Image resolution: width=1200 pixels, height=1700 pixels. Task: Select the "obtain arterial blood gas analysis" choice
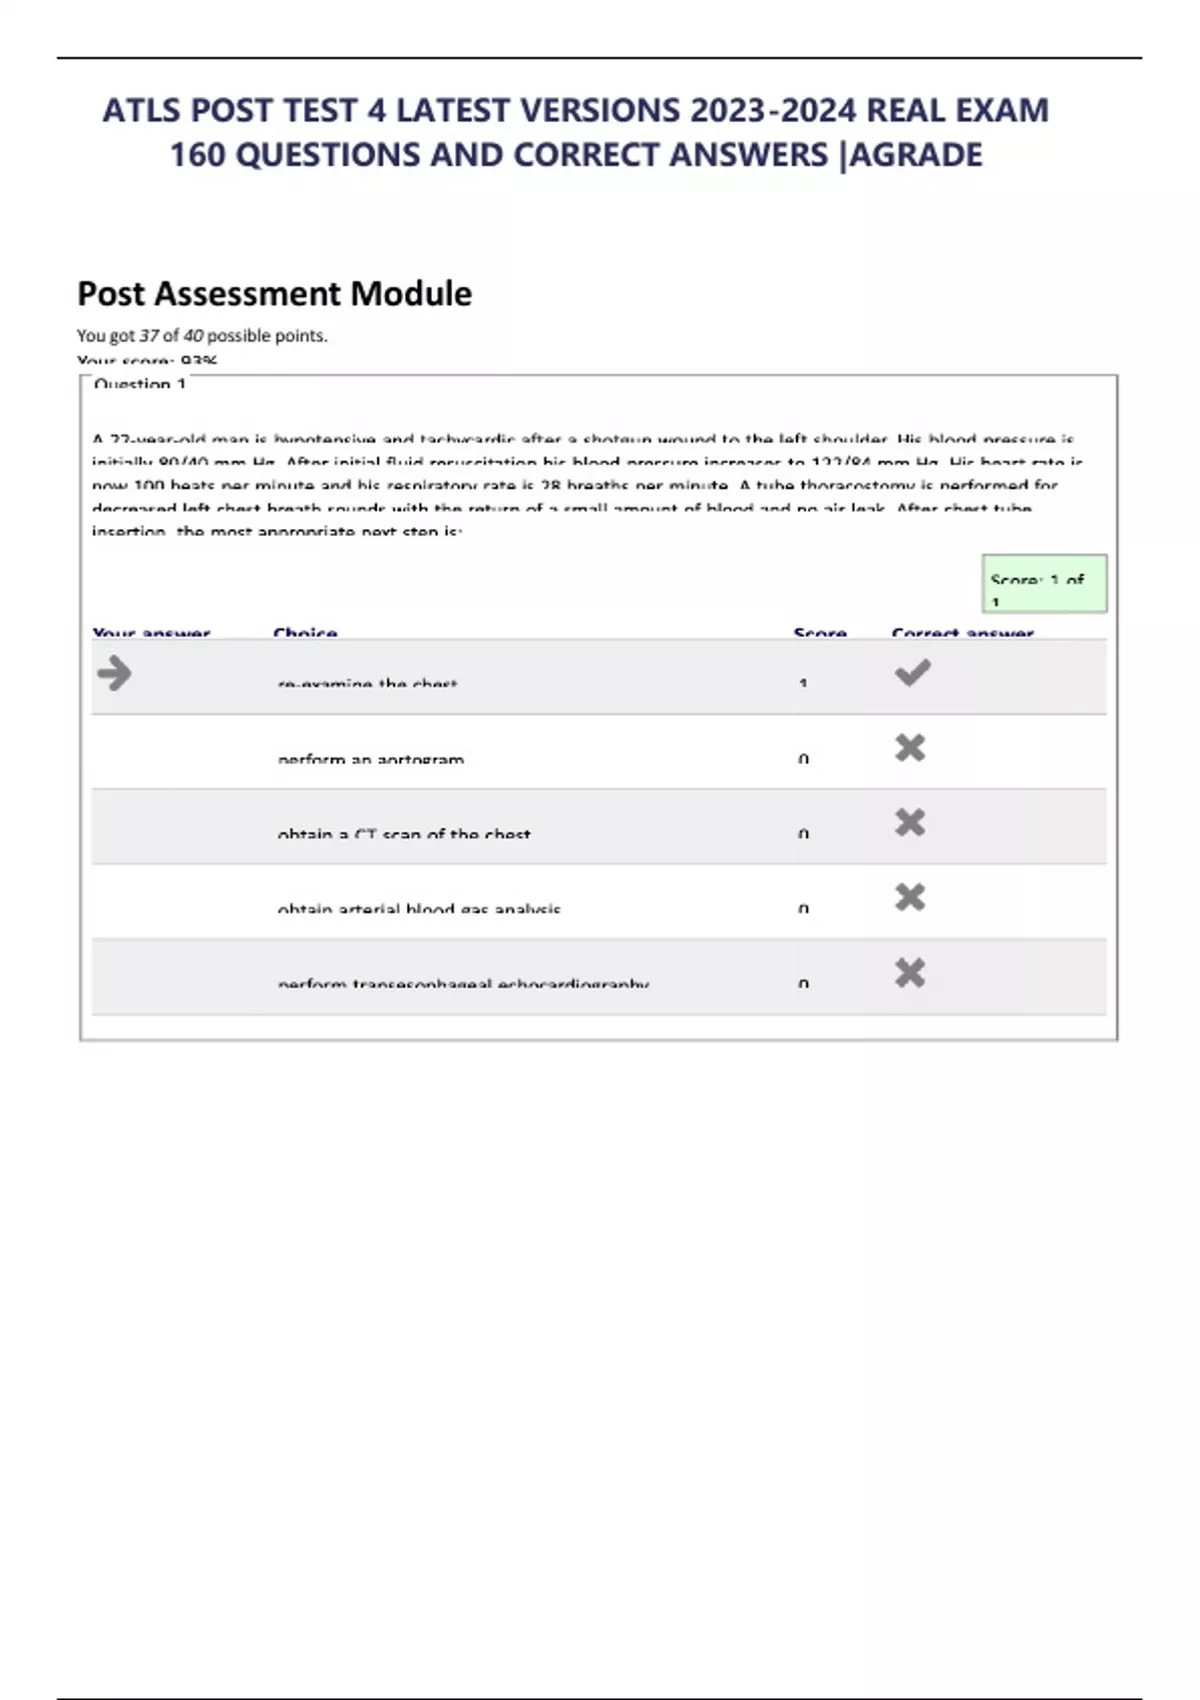(x=419, y=909)
